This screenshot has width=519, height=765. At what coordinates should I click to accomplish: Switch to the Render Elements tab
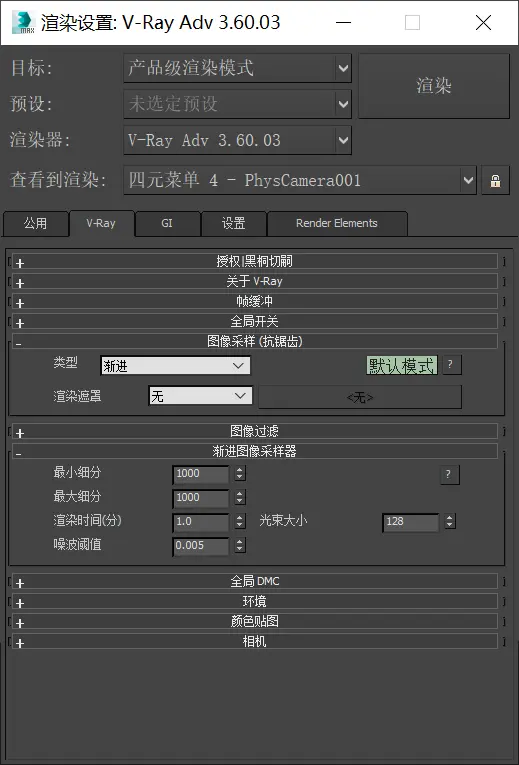337,224
